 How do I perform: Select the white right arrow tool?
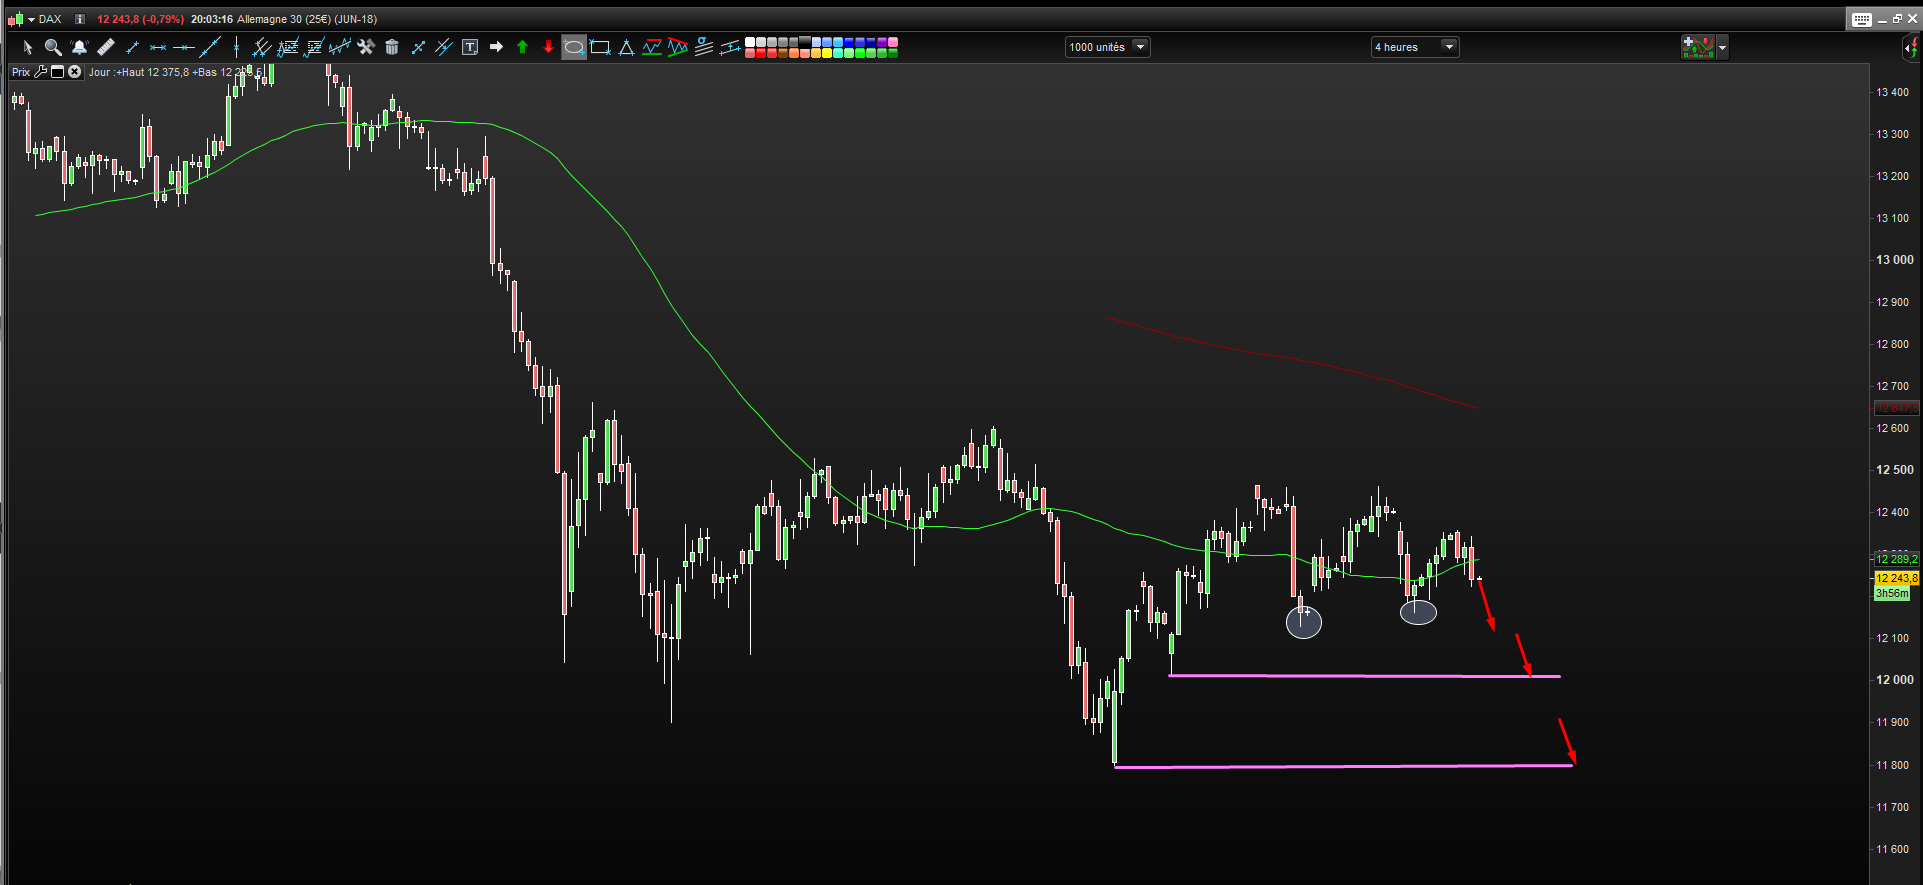tap(496, 47)
